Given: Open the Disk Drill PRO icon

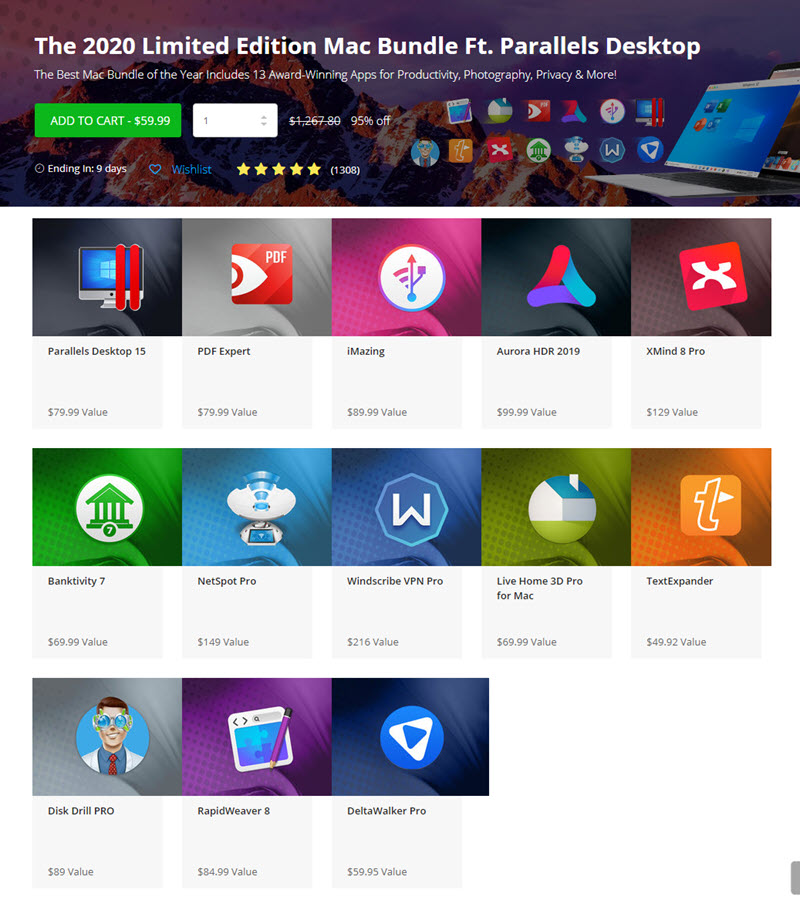Looking at the screenshot, I should click(x=112, y=737).
